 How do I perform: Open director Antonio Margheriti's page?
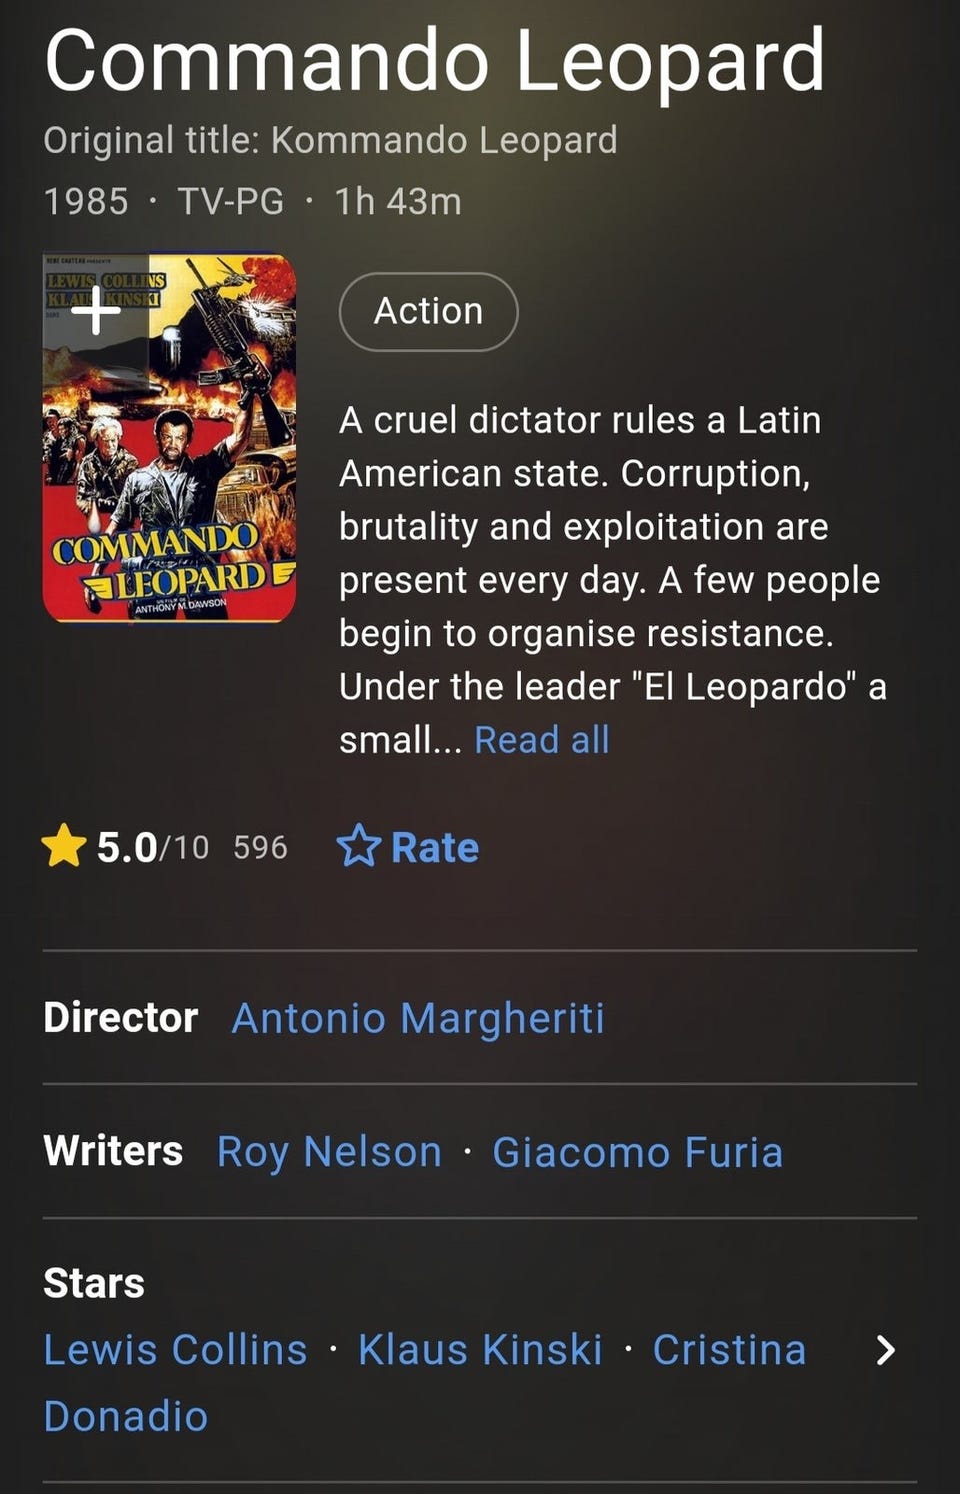point(418,1018)
